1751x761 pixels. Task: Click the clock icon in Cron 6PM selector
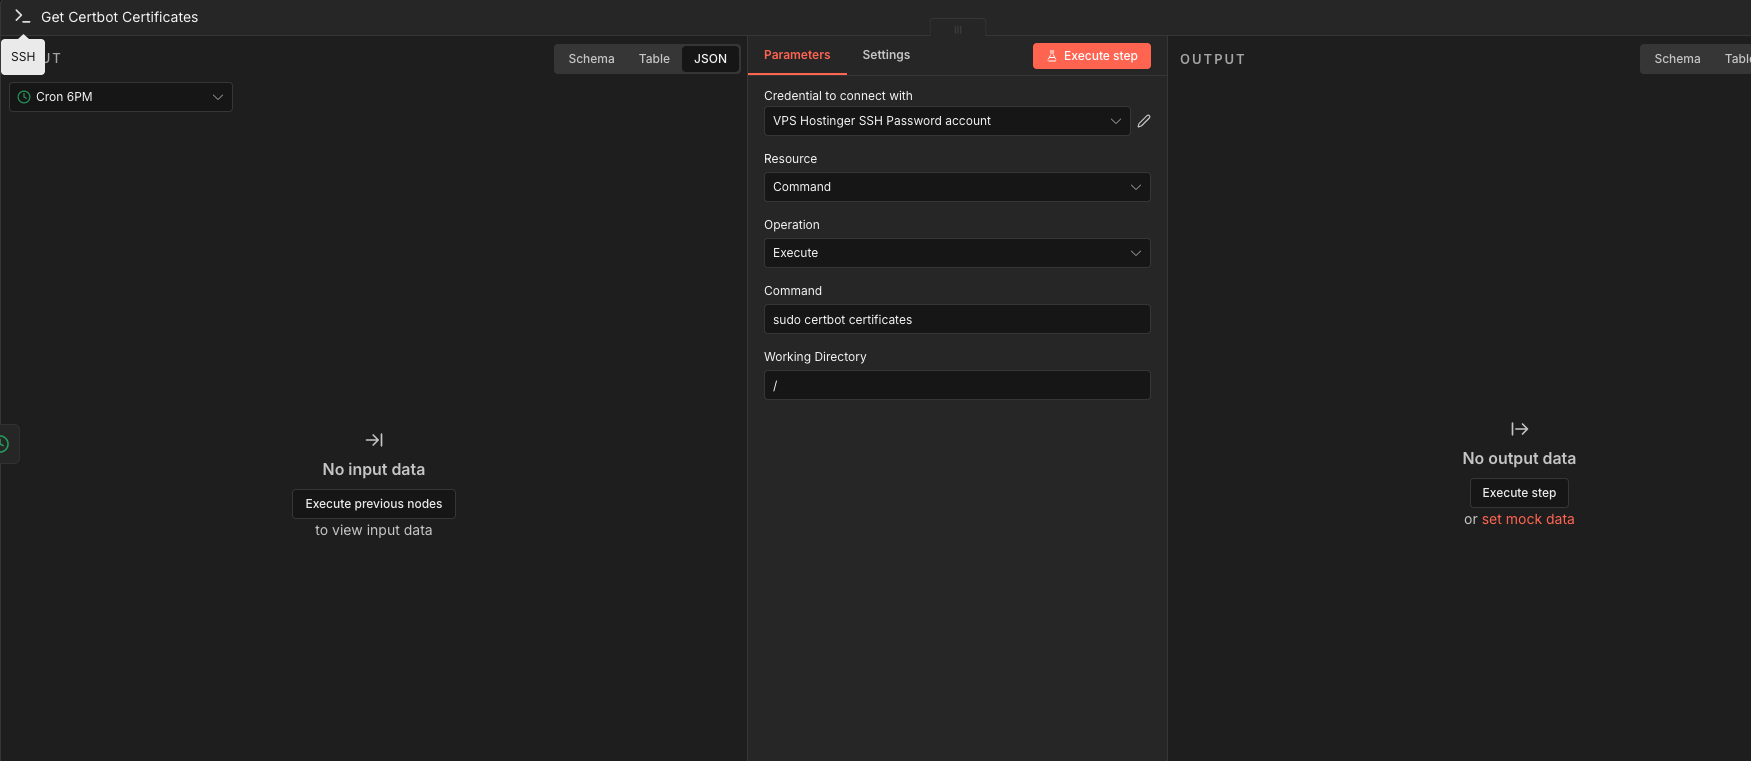tap(24, 97)
